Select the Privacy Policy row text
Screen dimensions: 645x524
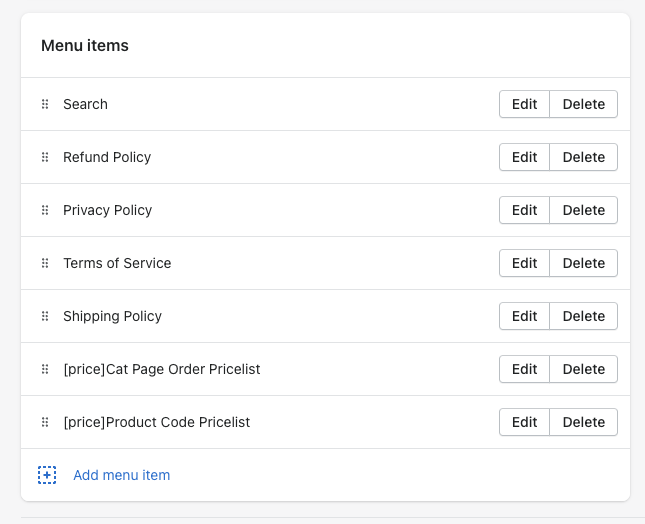pos(107,210)
